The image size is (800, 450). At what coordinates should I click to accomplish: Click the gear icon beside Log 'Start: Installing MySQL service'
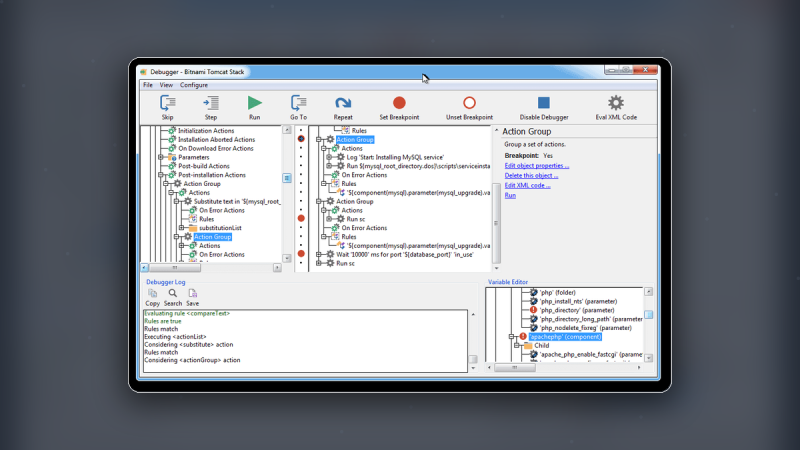click(x=340, y=157)
